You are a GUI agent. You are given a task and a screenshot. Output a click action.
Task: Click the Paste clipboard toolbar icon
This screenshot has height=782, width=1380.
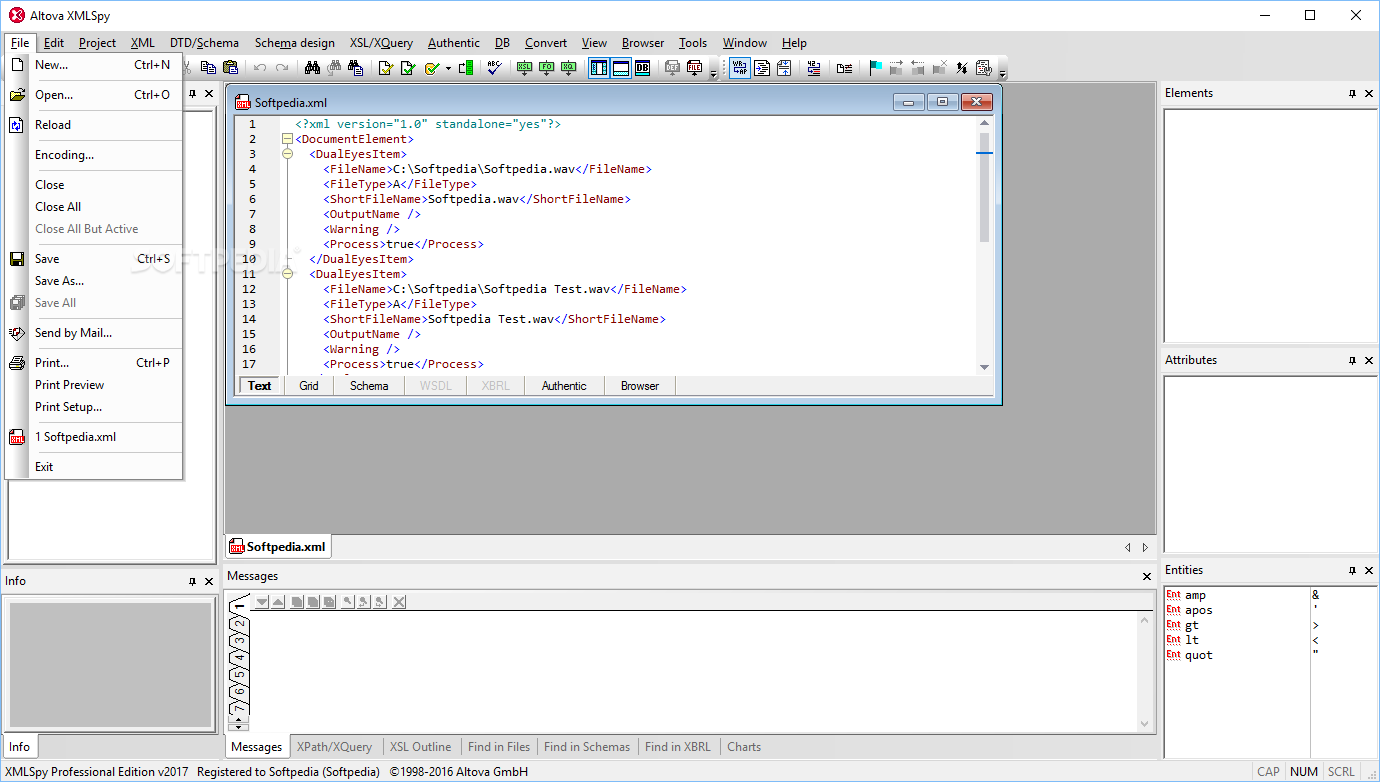[230, 67]
